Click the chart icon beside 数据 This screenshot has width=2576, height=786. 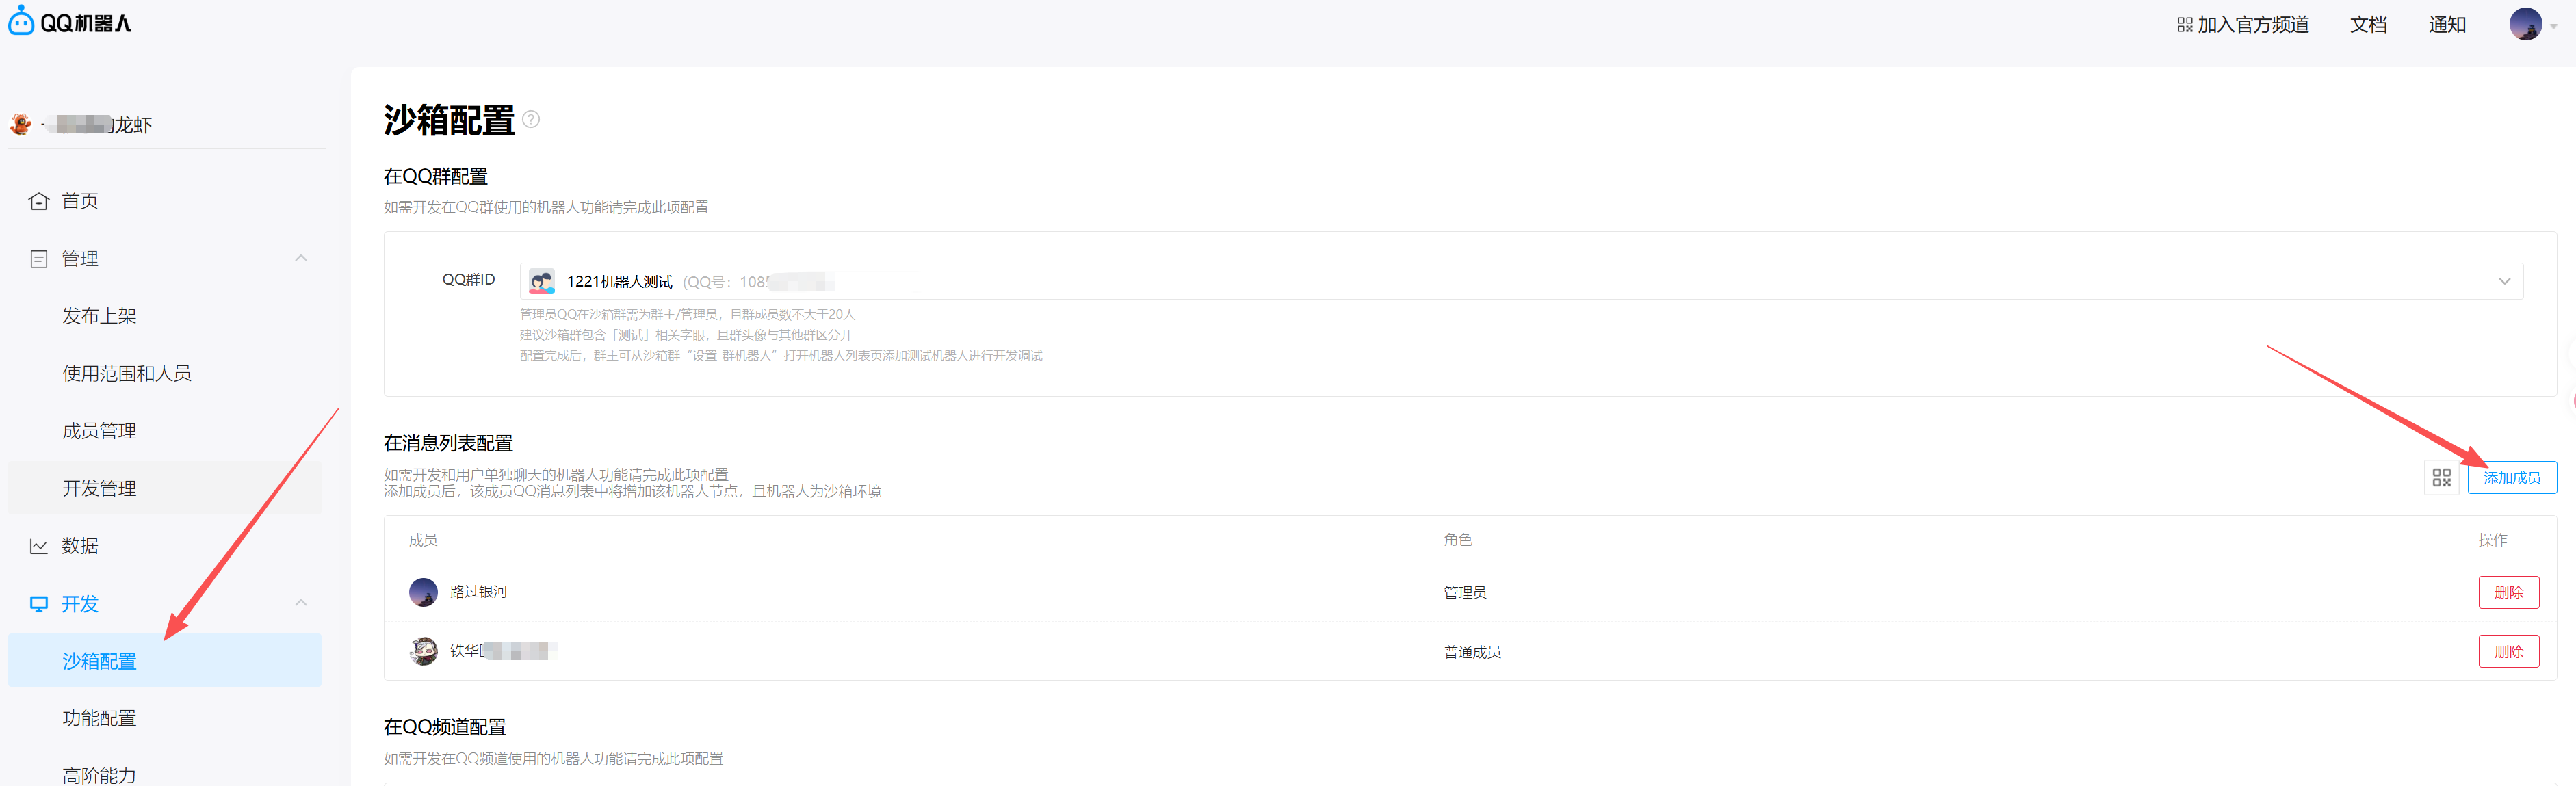[x=39, y=546]
